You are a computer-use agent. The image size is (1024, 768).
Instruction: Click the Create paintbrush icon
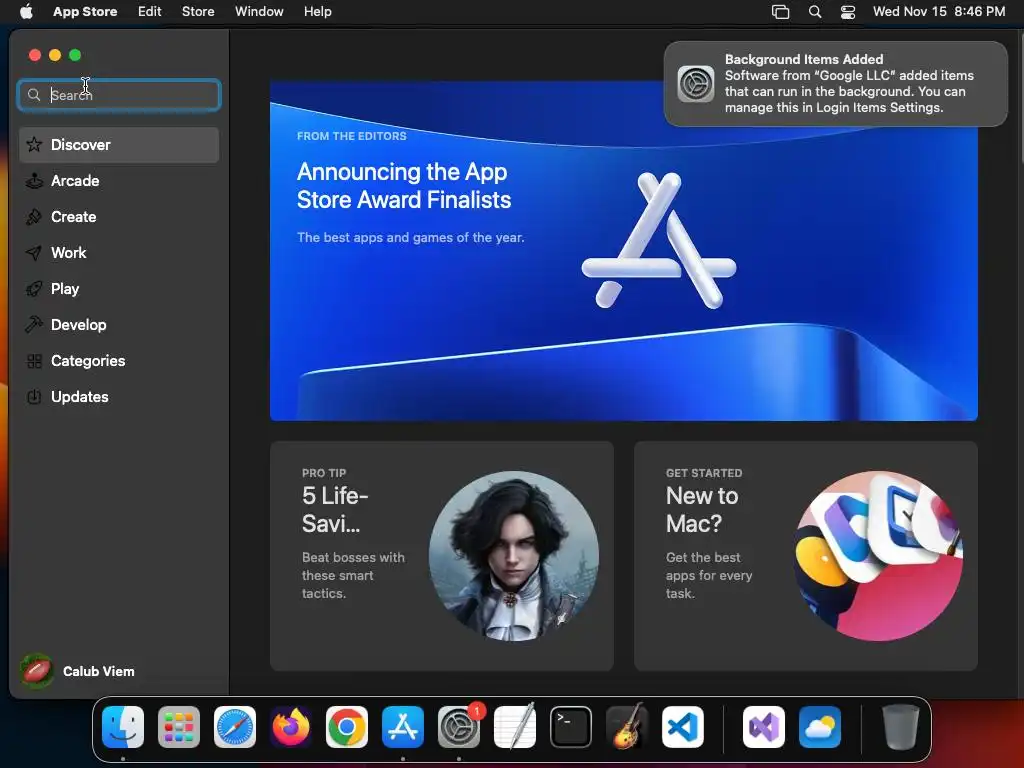click(x=34, y=217)
